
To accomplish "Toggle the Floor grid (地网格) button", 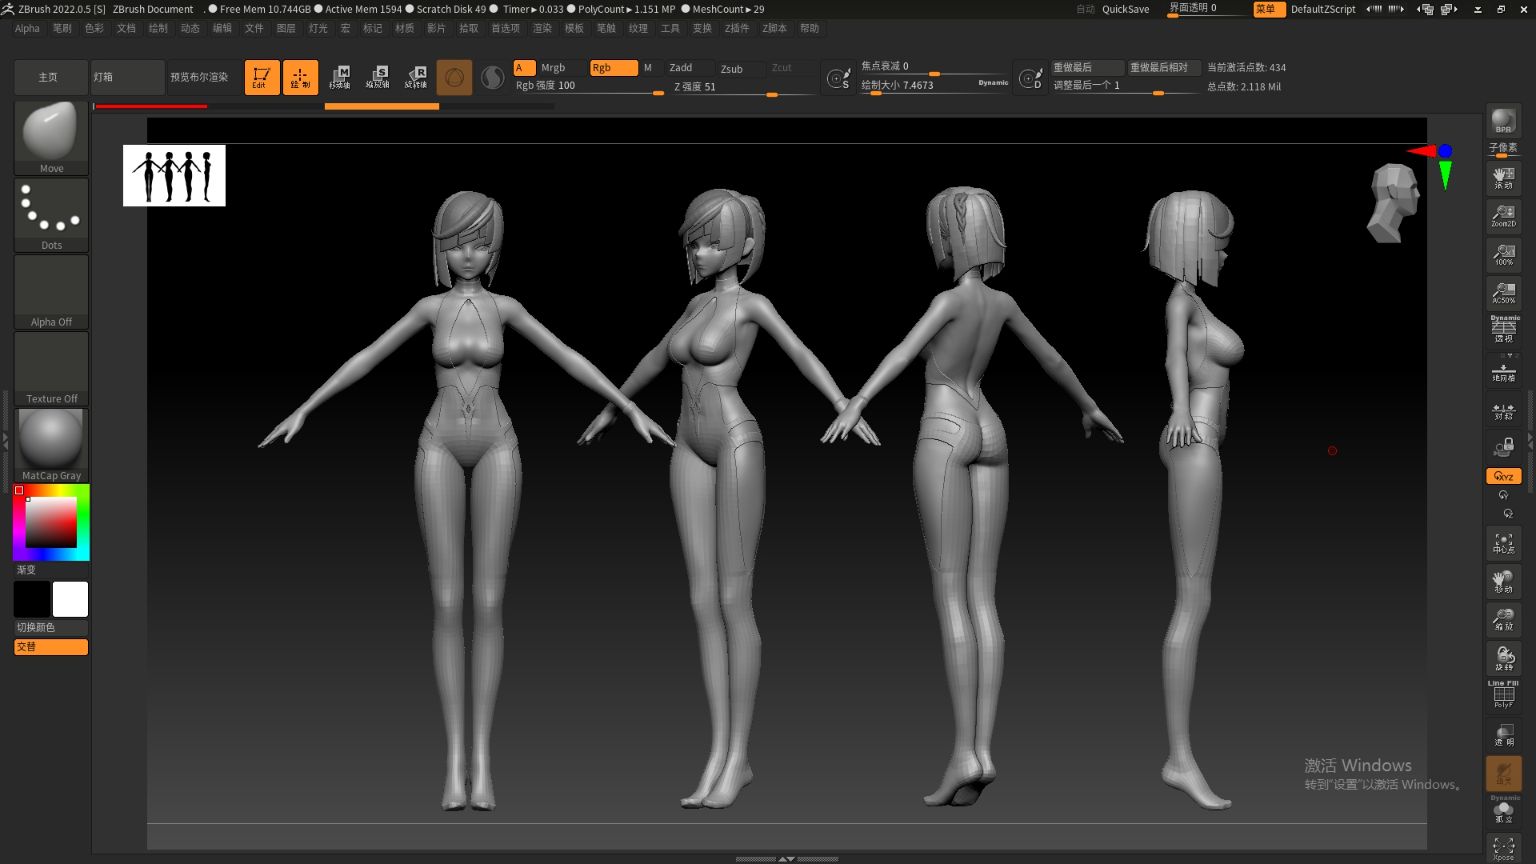I will [1503, 372].
